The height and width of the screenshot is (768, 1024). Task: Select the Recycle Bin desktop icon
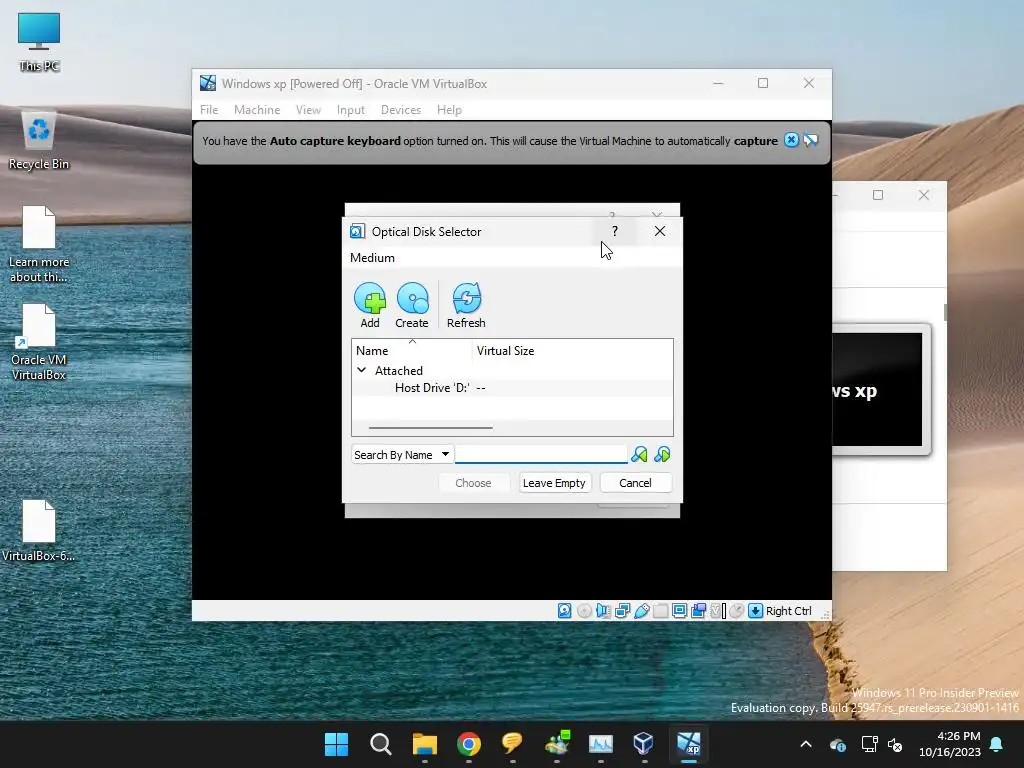tap(39, 141)
